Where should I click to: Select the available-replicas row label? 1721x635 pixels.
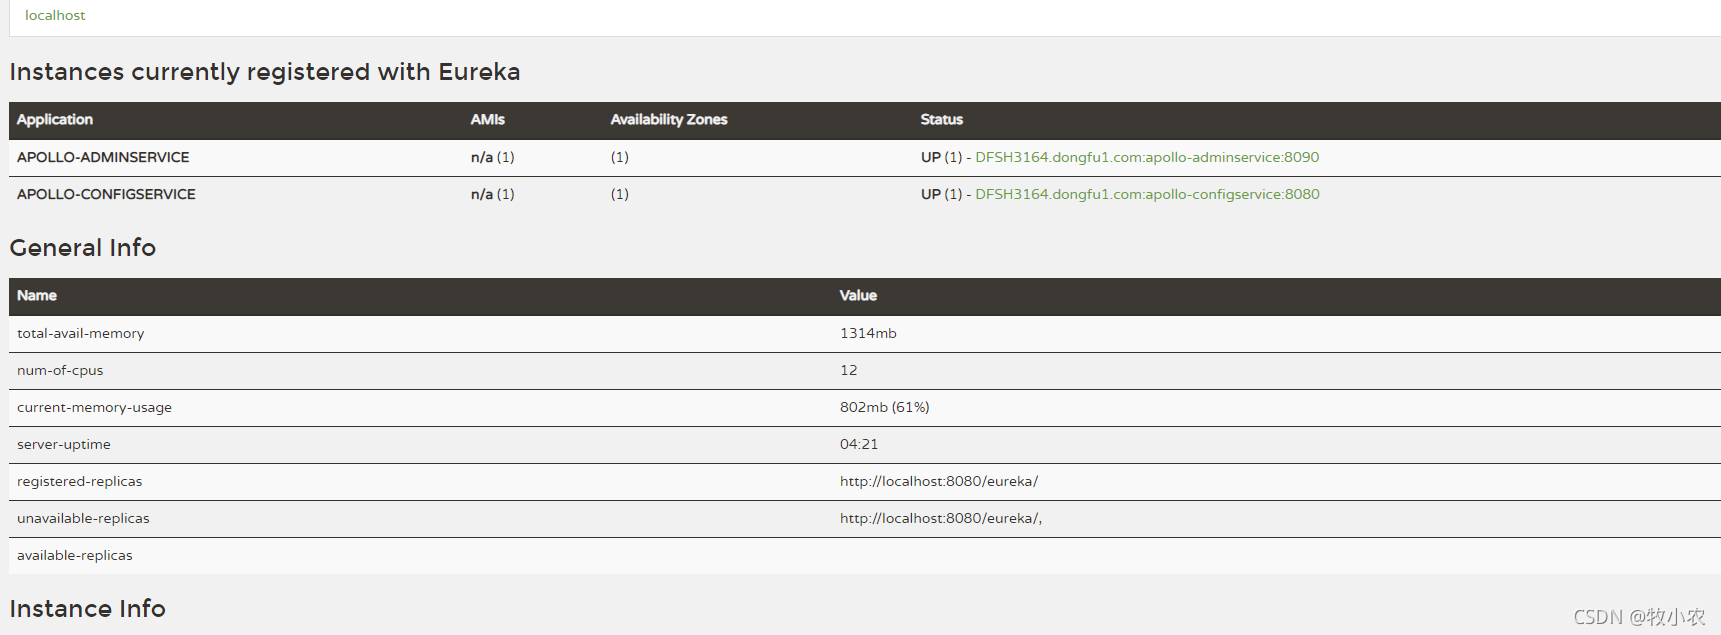75,555
